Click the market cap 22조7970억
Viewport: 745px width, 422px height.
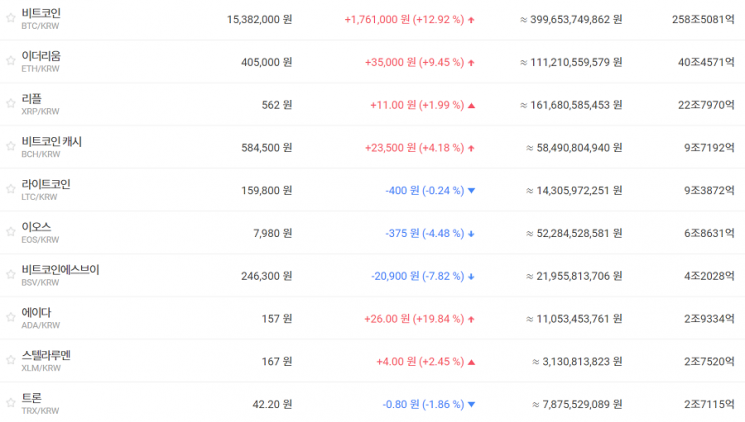[706, 105]
